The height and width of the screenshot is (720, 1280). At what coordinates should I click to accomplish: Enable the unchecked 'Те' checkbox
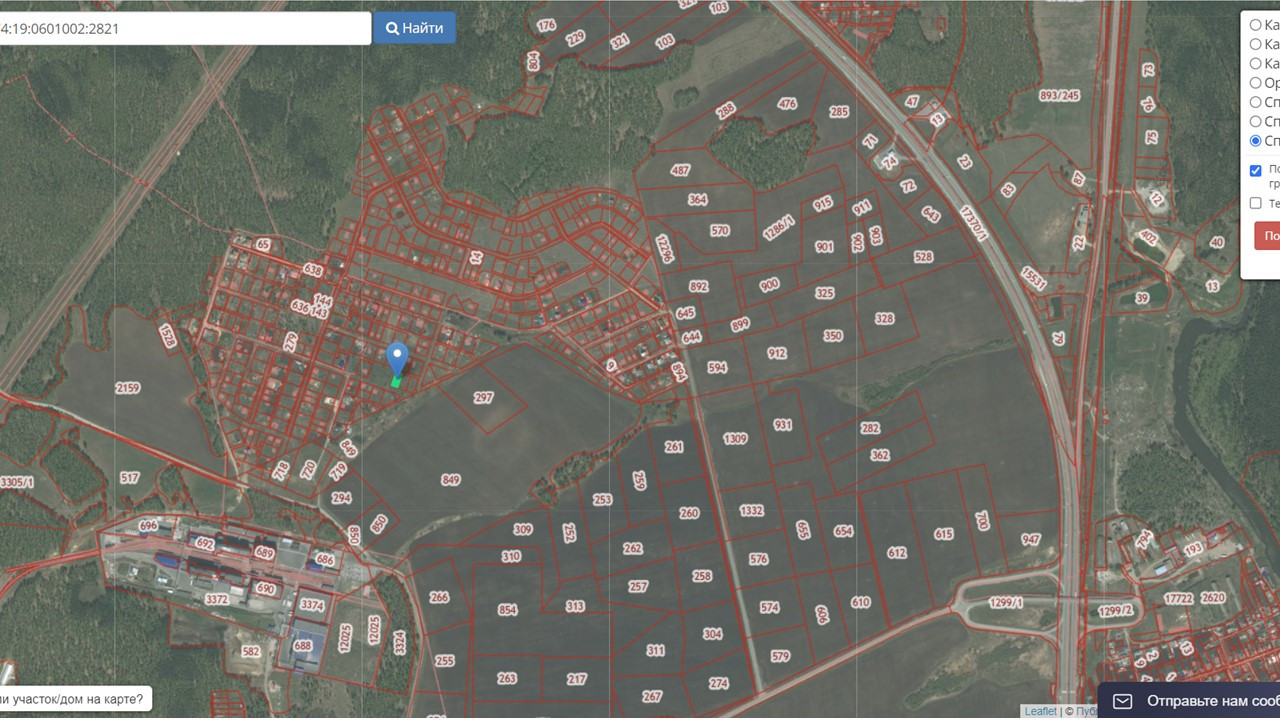pyautogui.click(x=1256, y=203)
